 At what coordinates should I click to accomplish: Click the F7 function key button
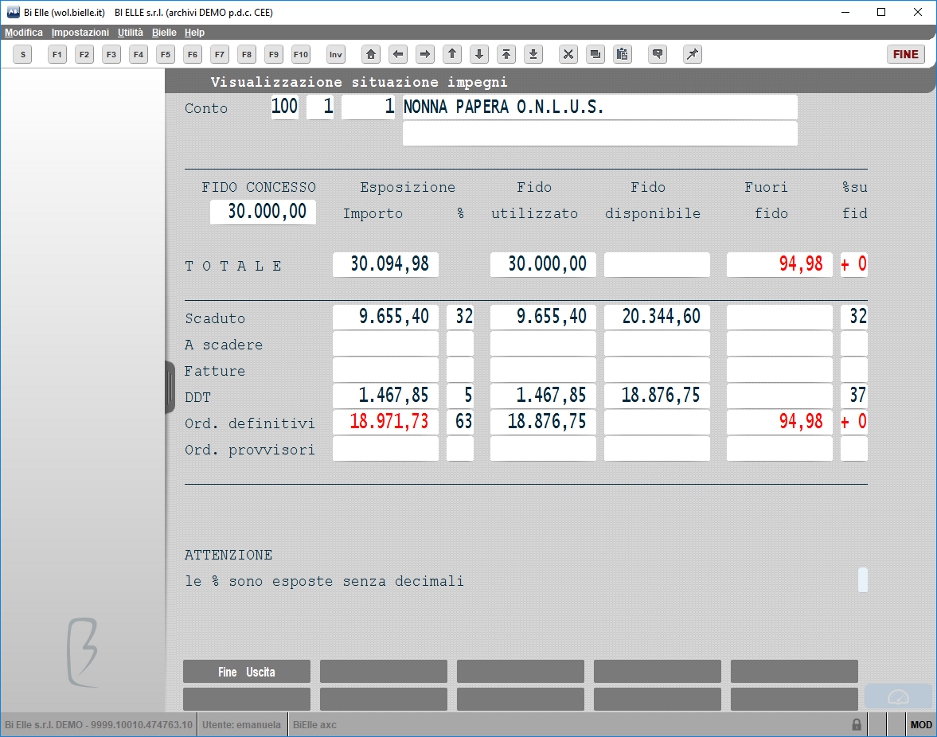(219, 54)
